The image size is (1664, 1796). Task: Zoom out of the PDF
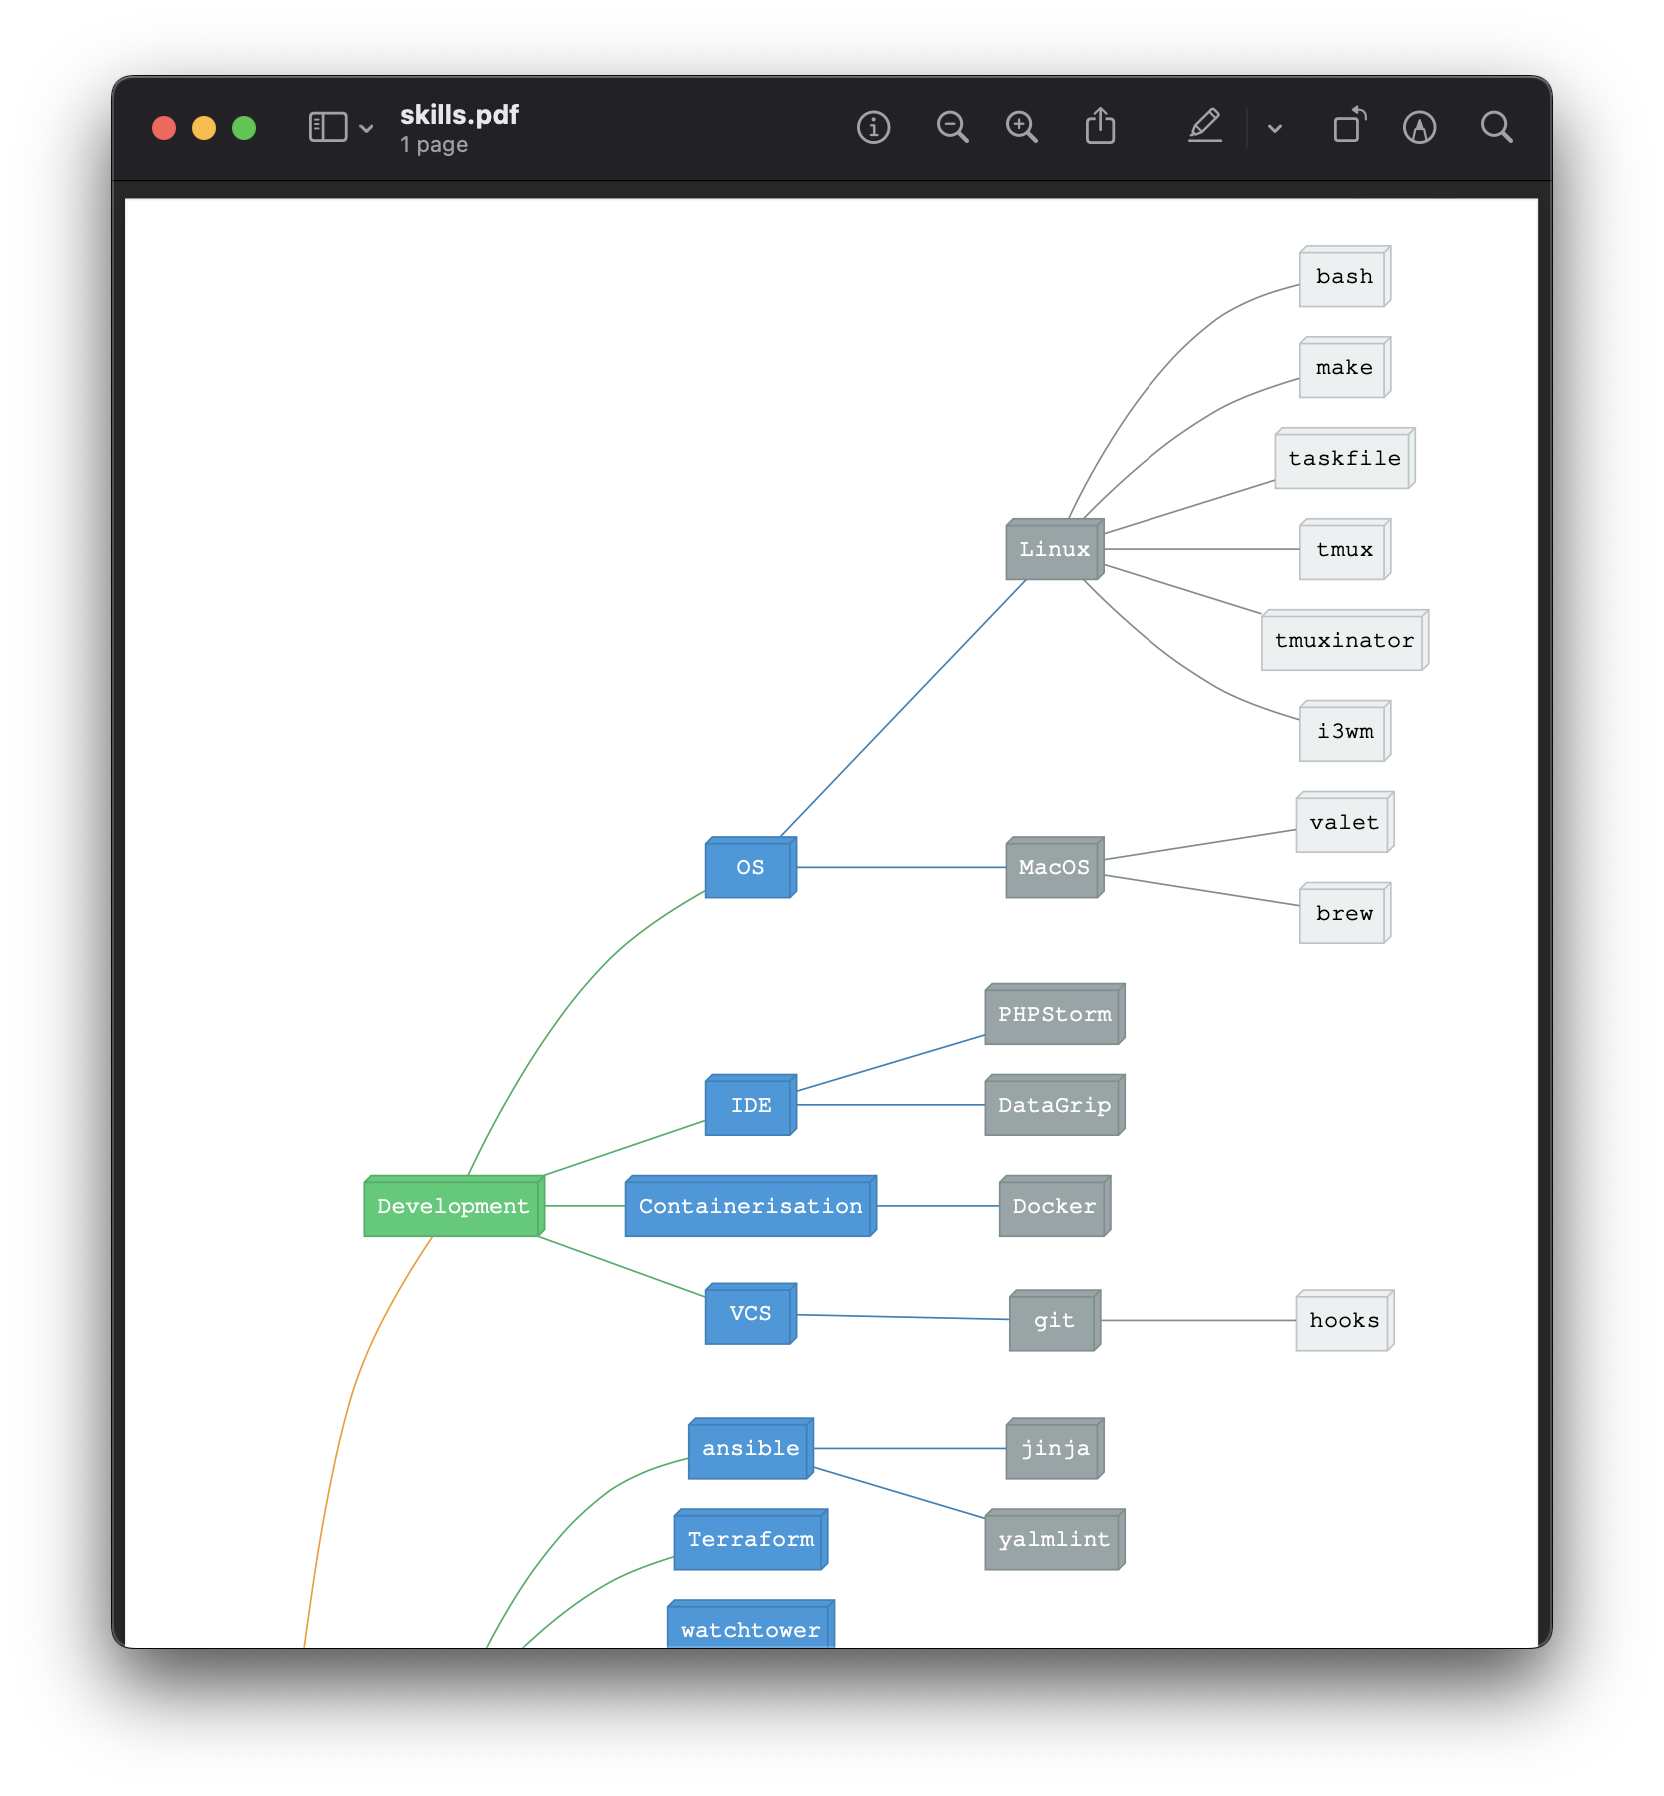pyautogui.click(x=952, y=127)
